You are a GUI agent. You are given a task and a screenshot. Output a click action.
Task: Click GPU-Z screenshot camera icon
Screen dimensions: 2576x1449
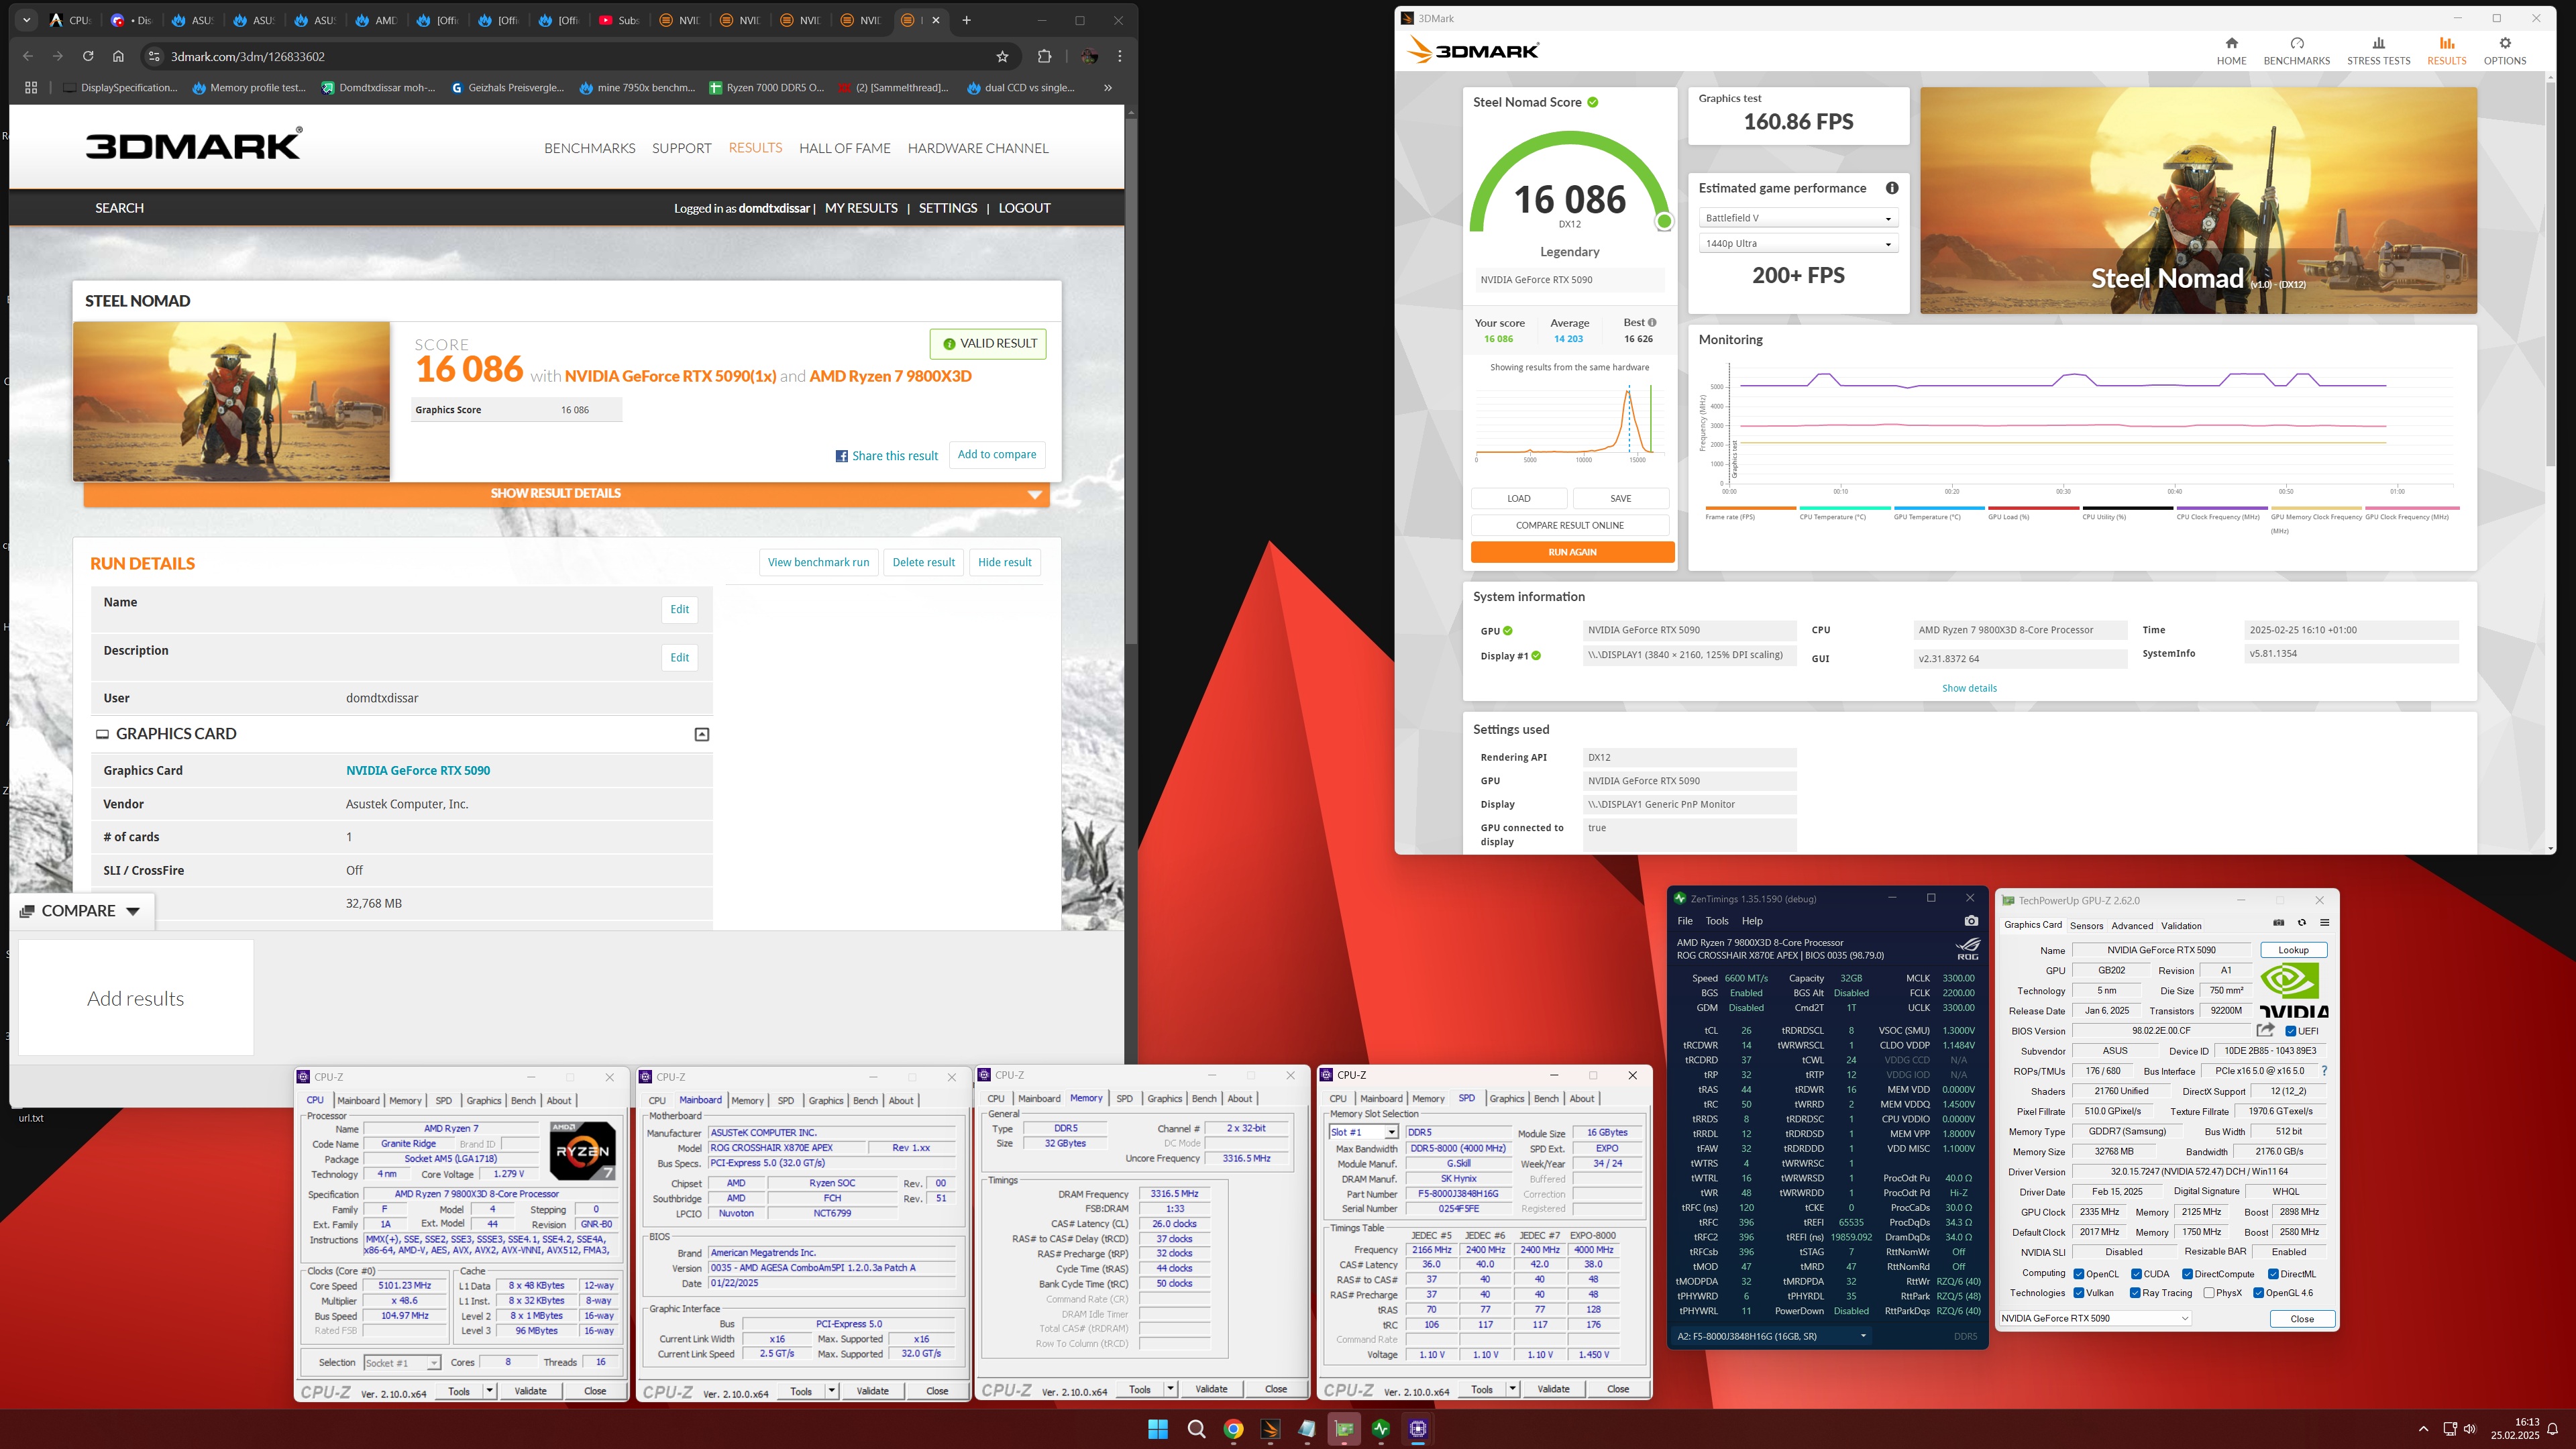2279,923
